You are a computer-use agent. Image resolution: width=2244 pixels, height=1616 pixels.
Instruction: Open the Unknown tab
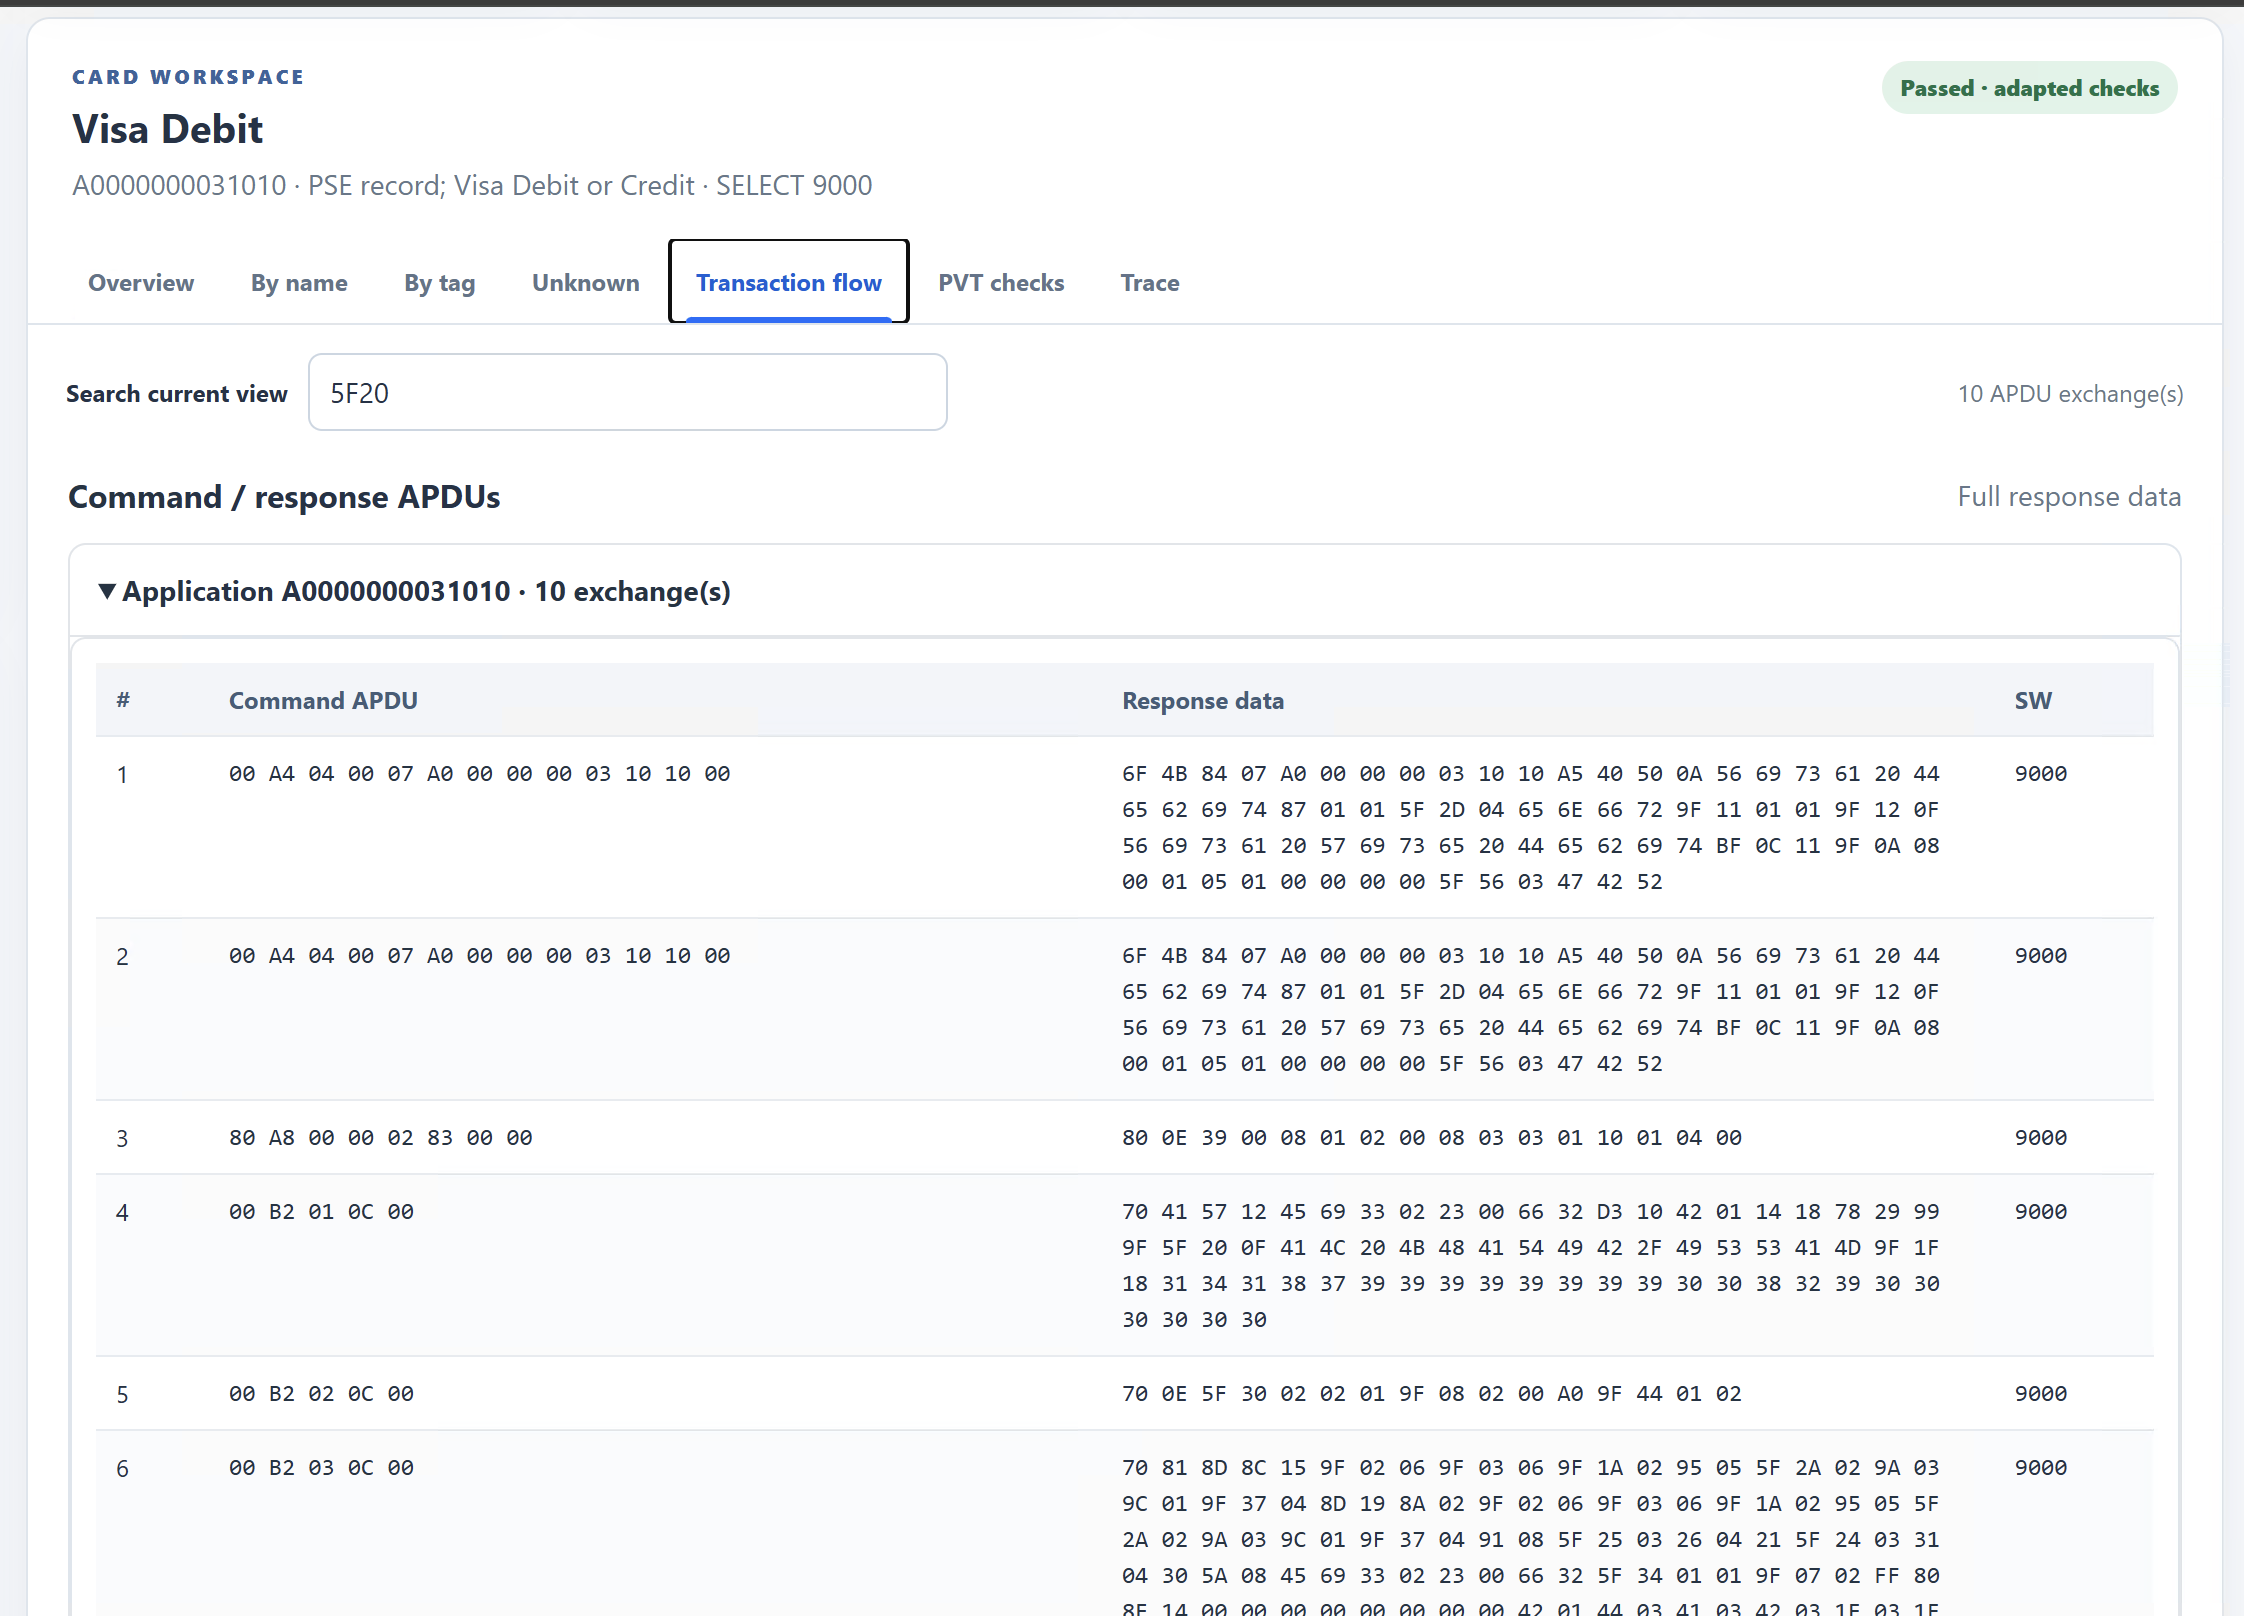586,283
